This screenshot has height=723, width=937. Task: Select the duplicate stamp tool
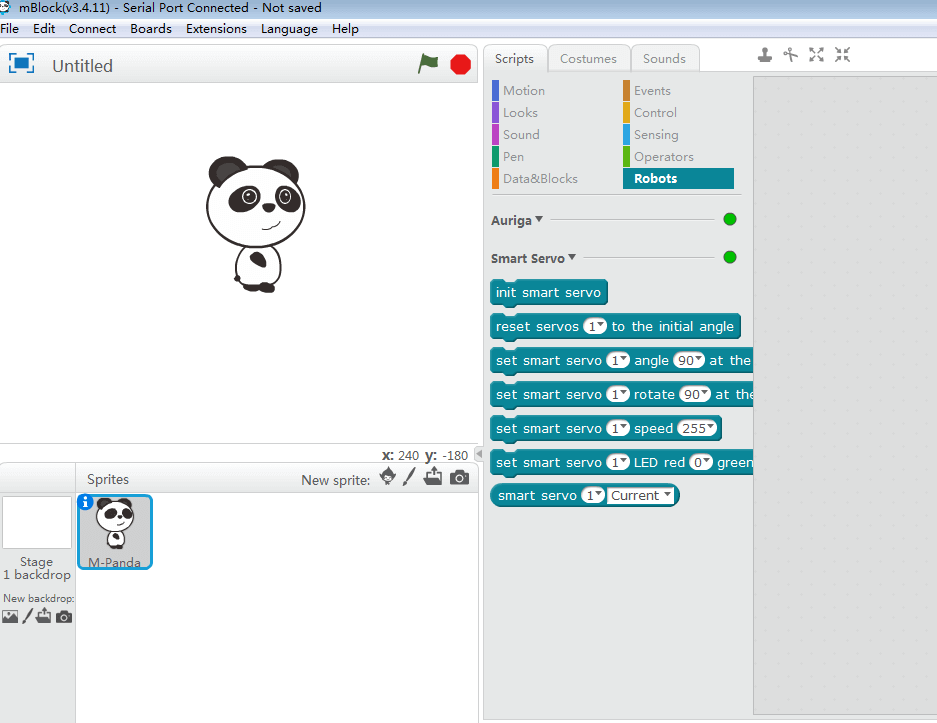click(765, 55)
